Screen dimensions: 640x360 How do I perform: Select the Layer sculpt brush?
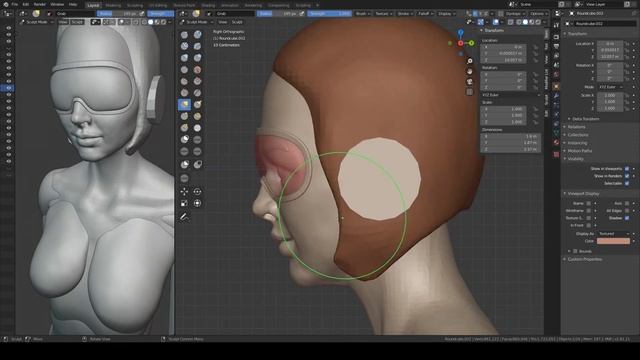coord(184,58)
